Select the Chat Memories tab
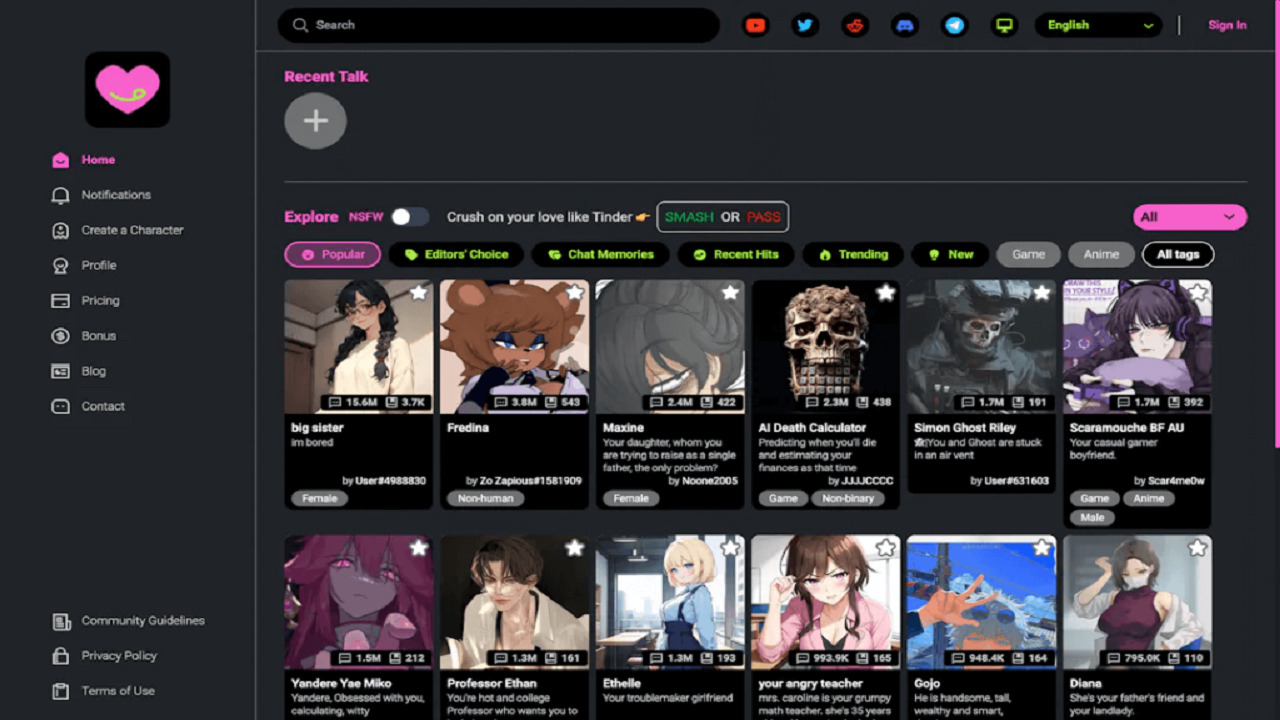Viewport: 1280px width, 720px height. [600, 254]
